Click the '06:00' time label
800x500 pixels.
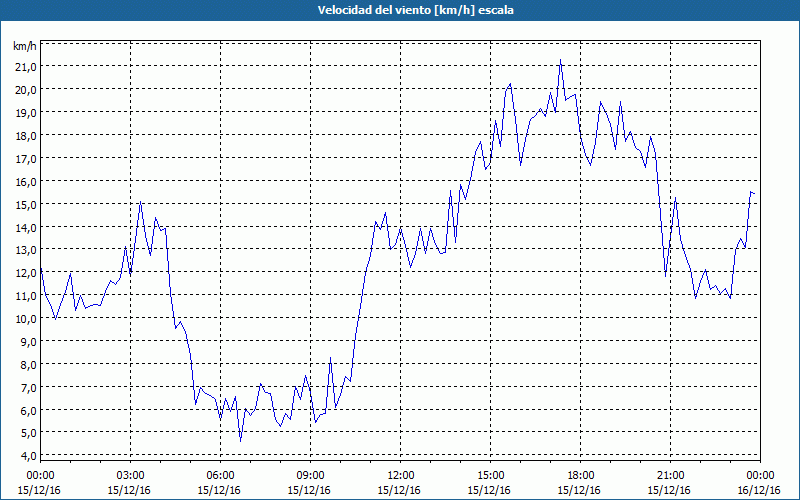pyautogui.click(x=220, y=476)
